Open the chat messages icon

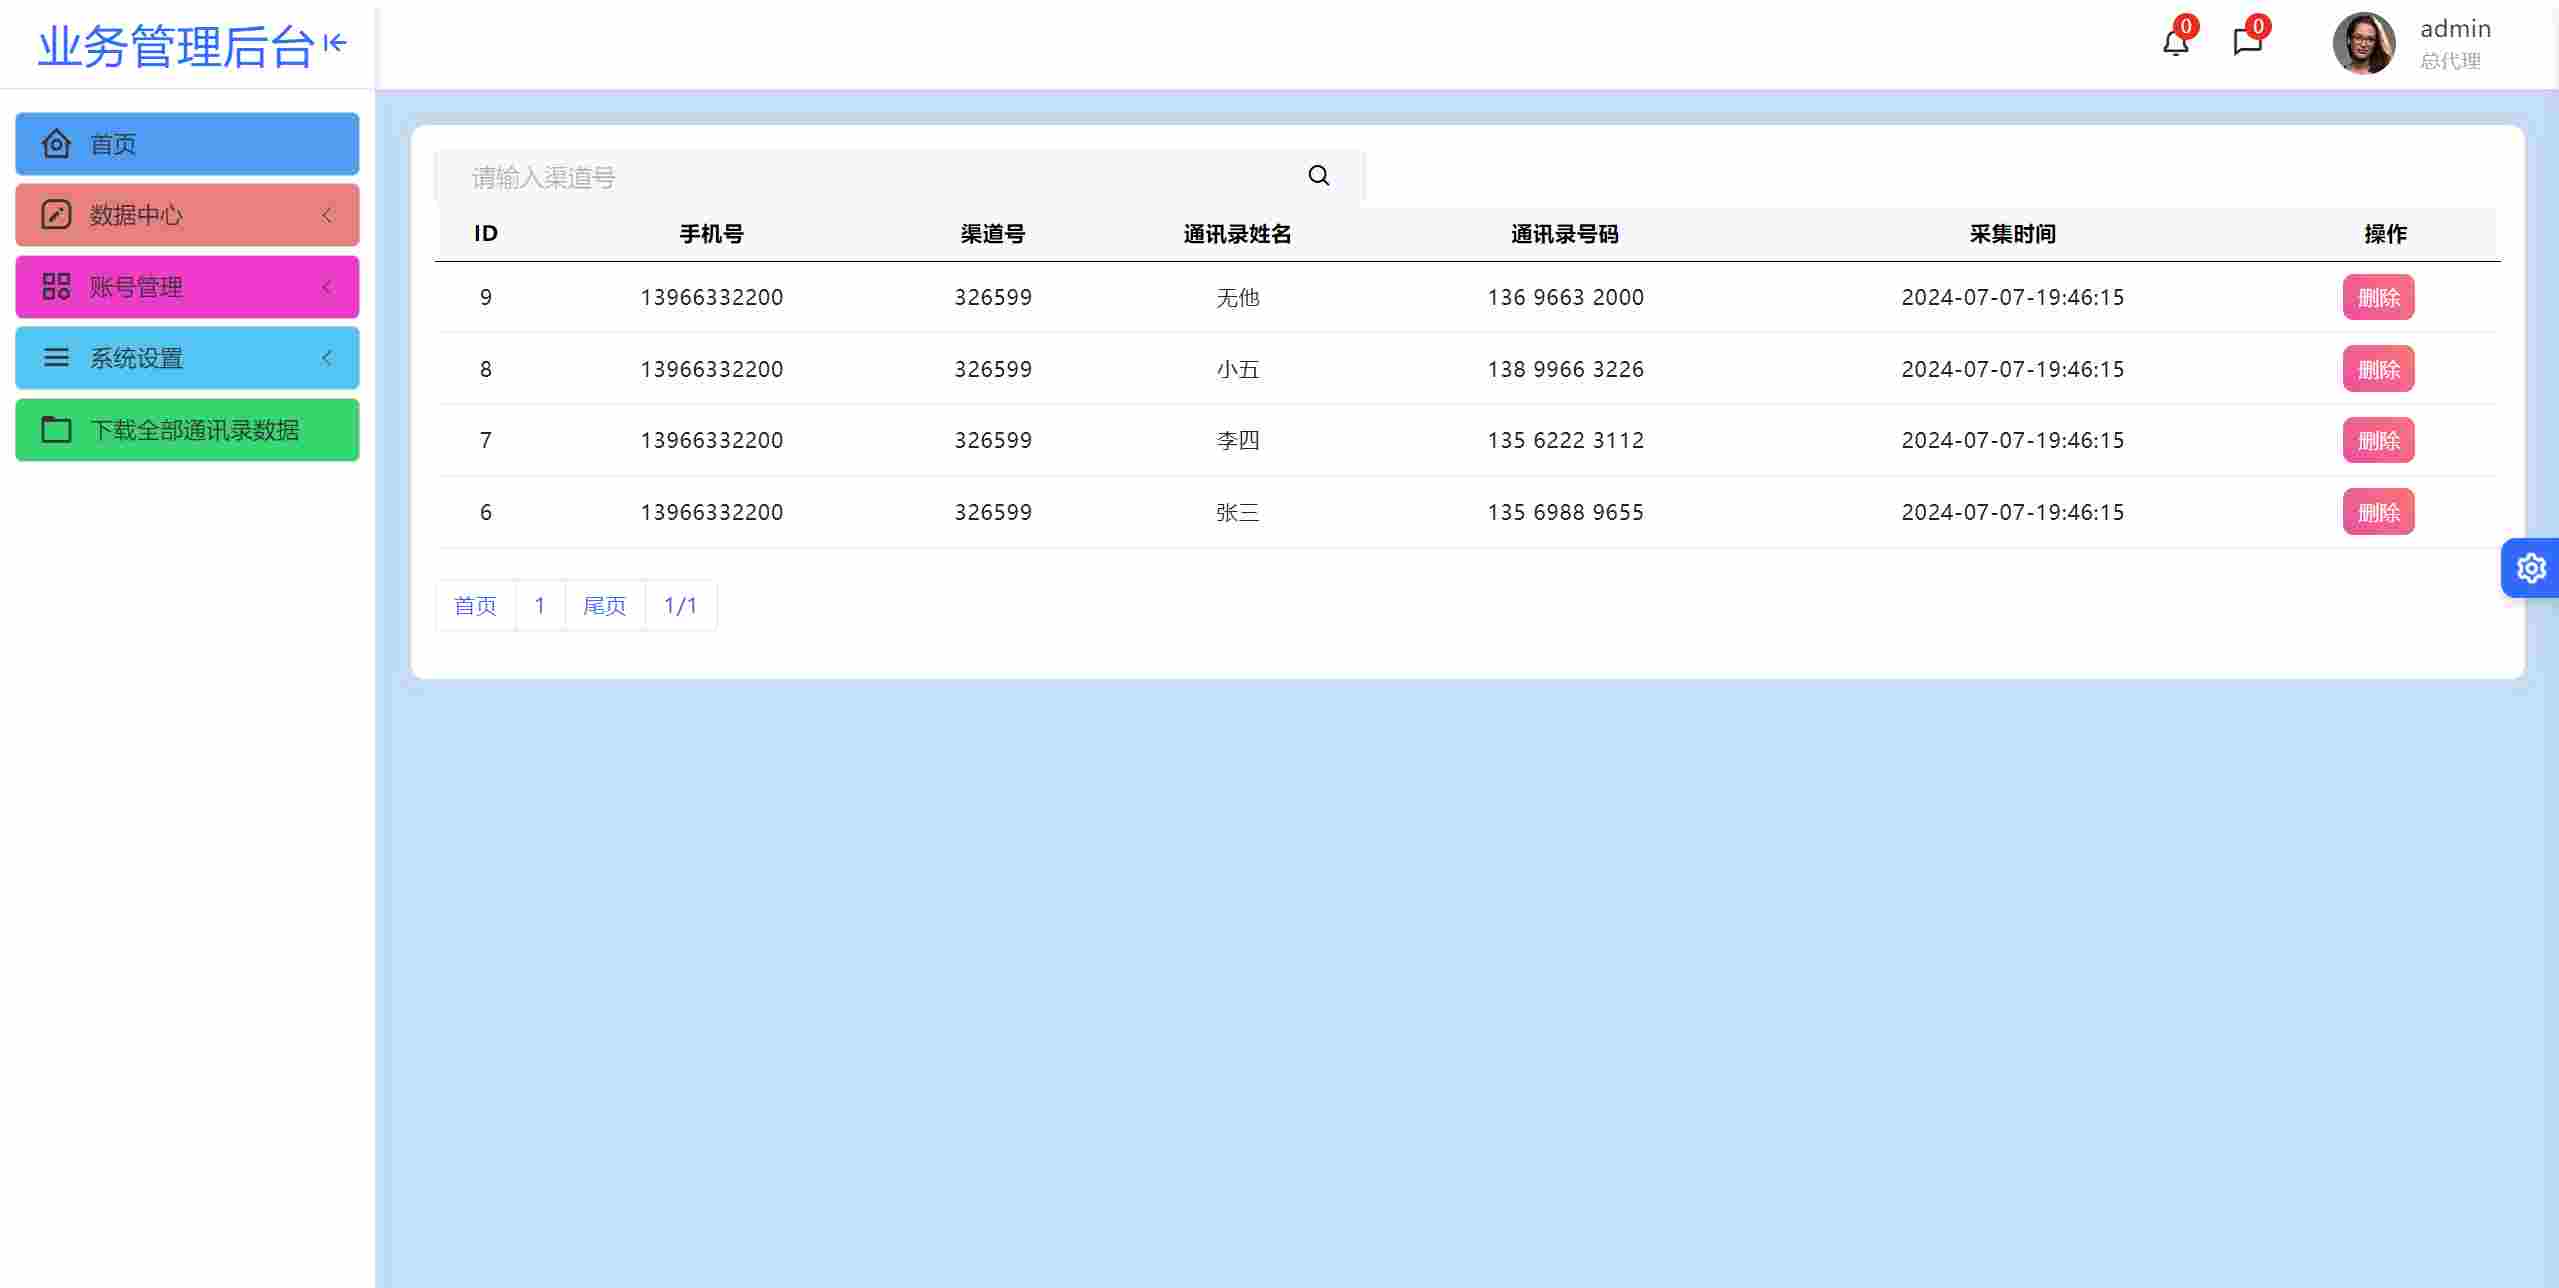(x=2247, y=42)
